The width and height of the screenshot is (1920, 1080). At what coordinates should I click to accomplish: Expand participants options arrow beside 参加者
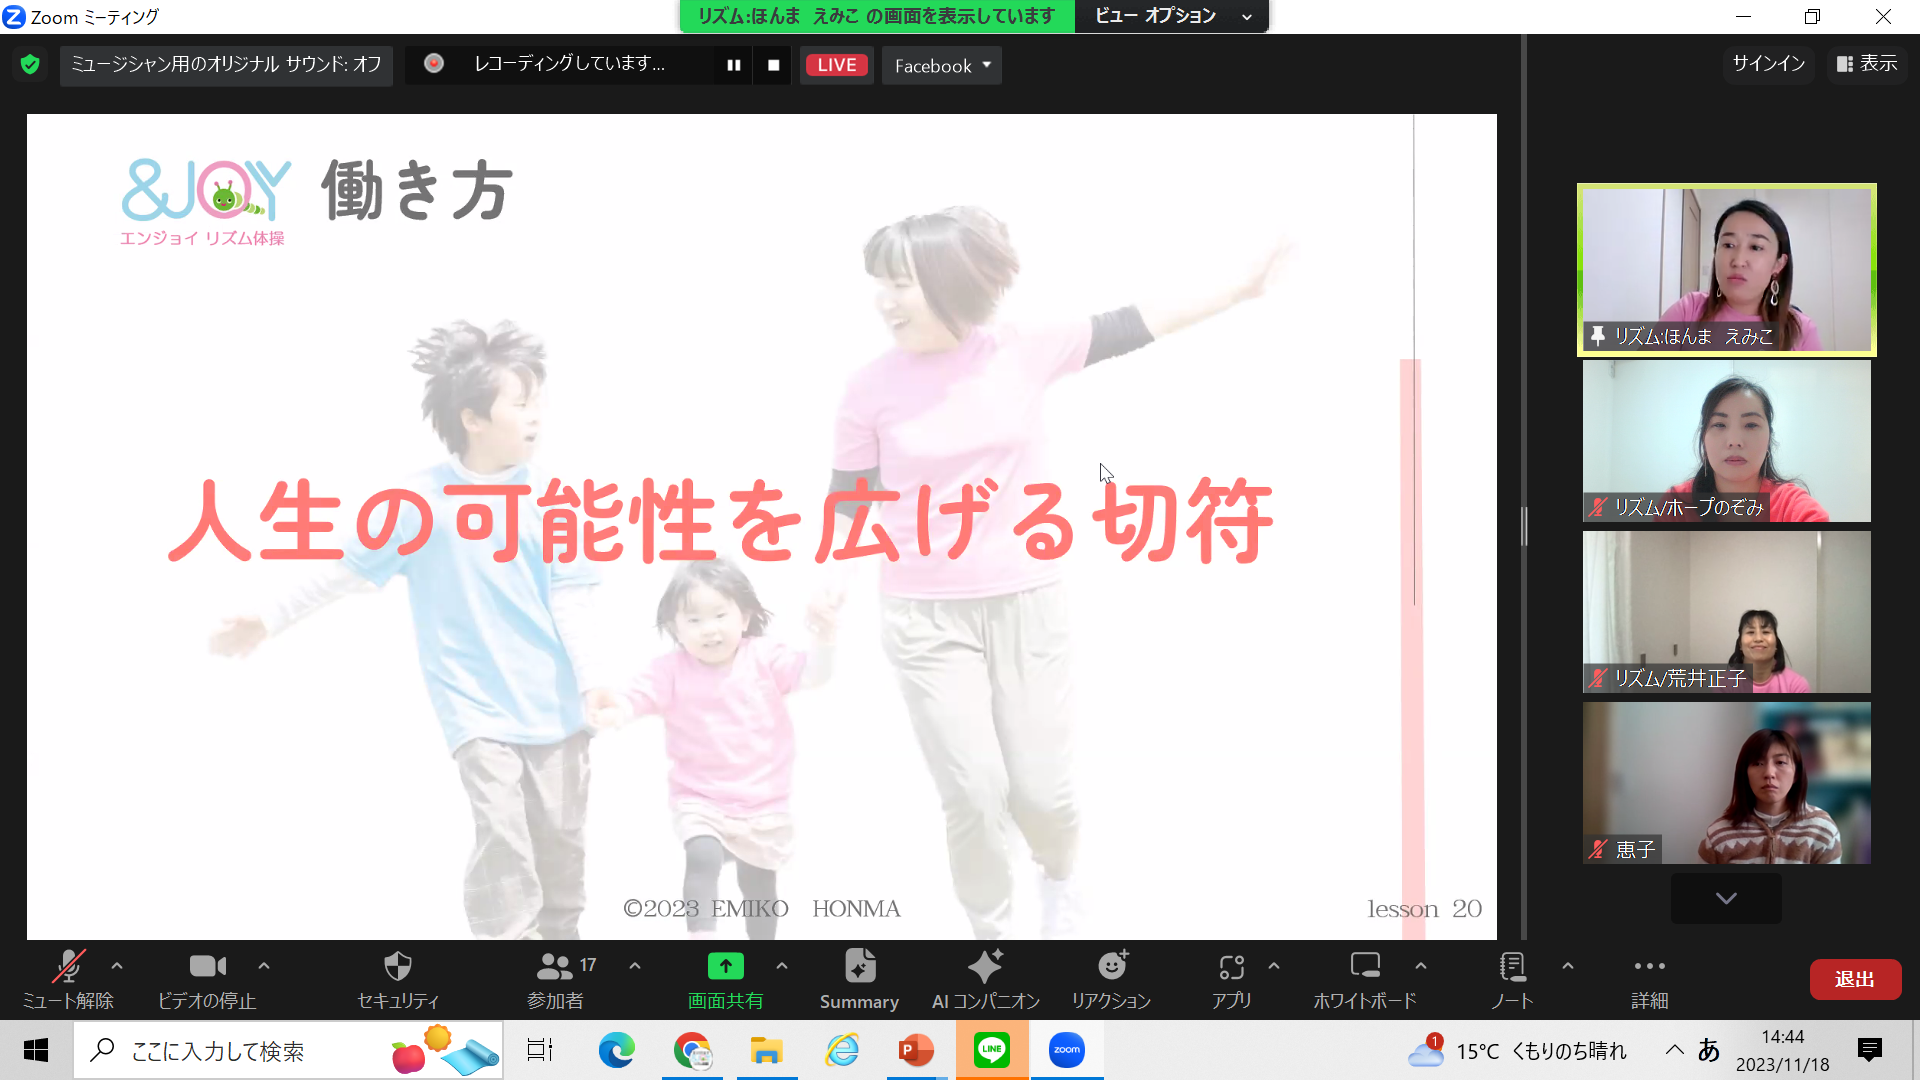pos(635,966)
